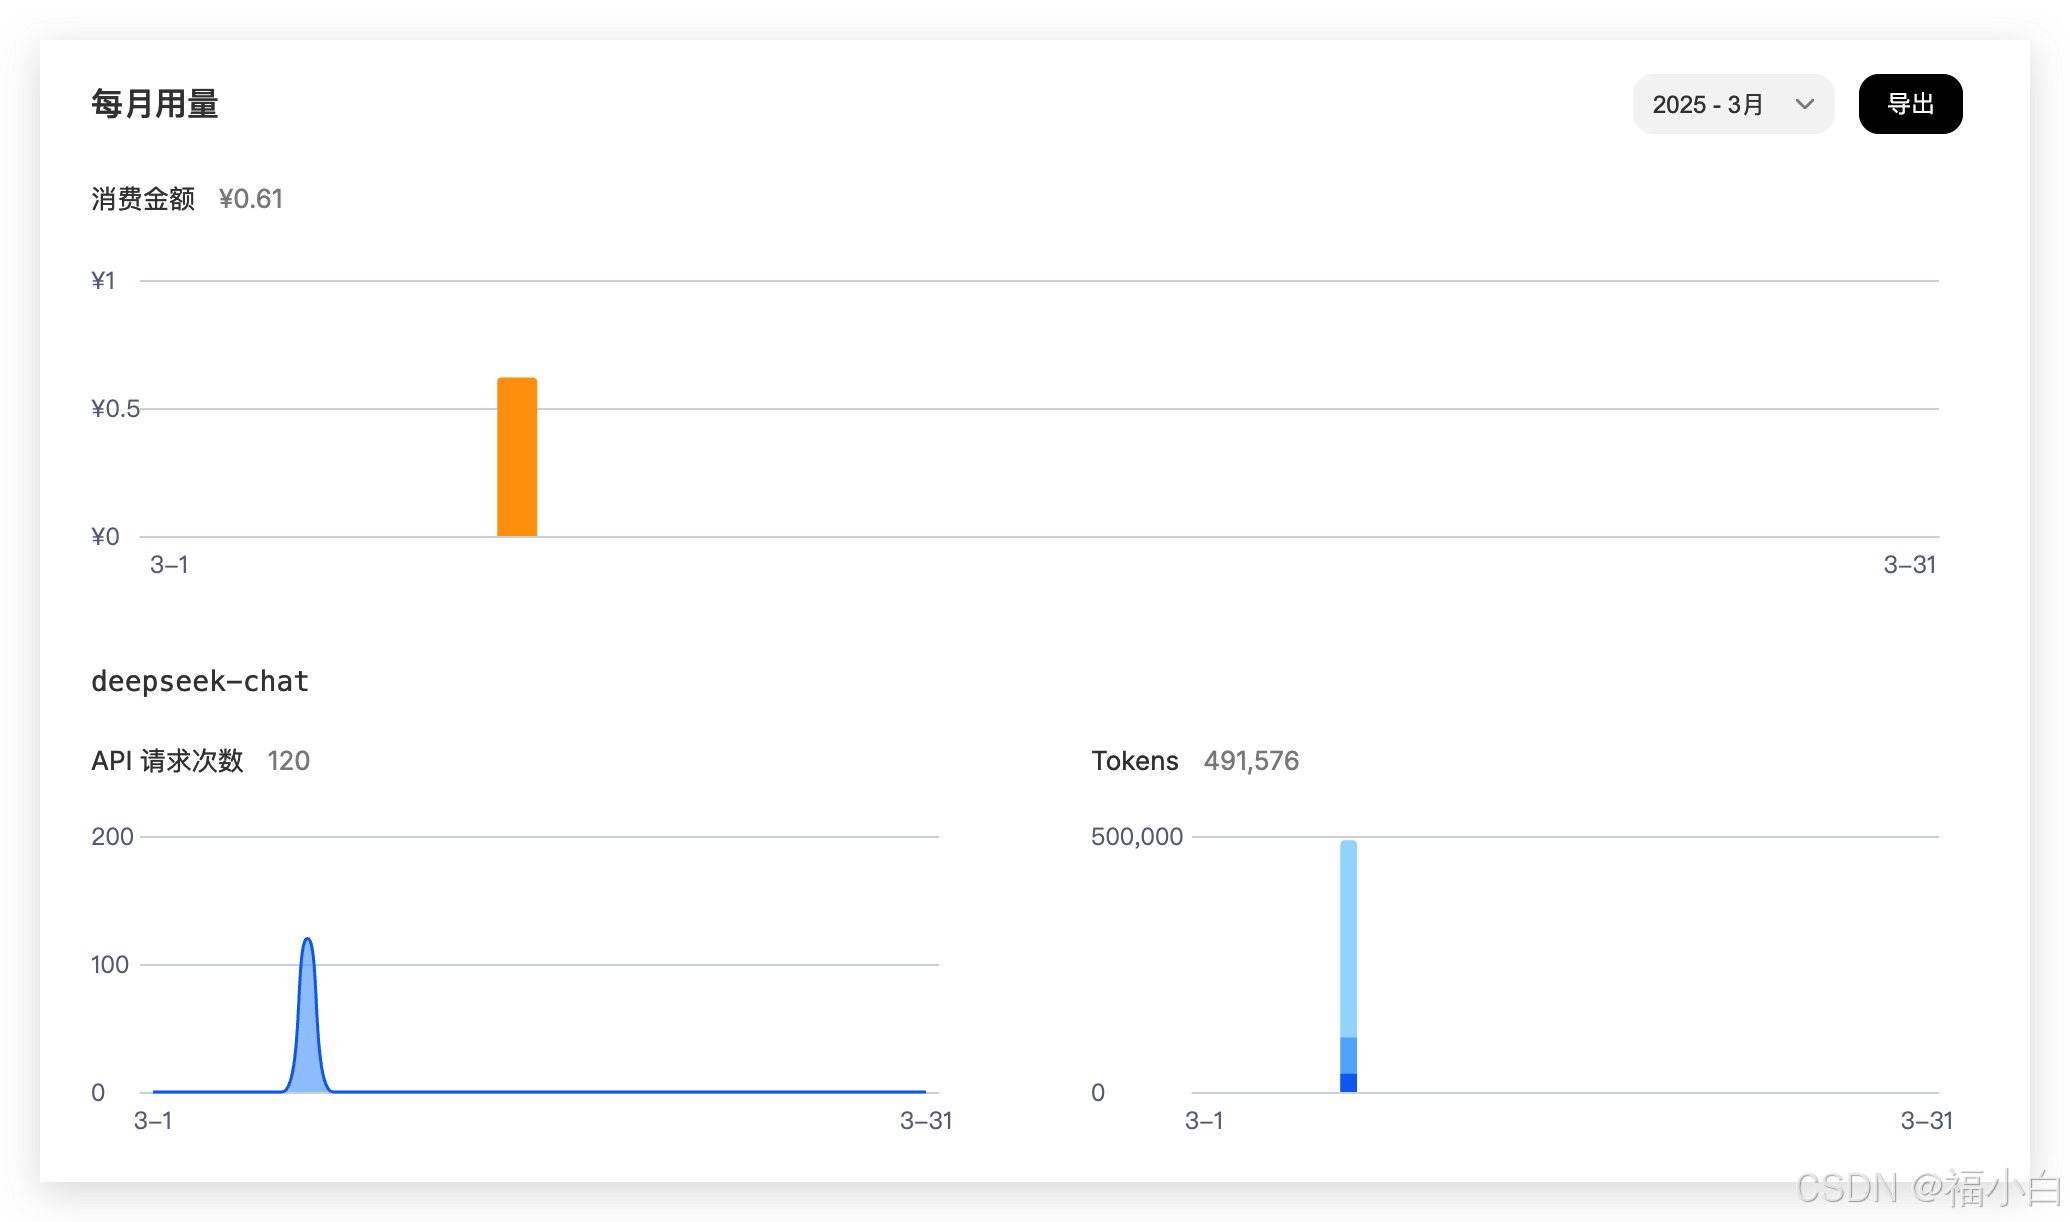The image size is (2070, 1222).
Task: Click the 3-31 label on spending chart
Action: (1909, 565)
